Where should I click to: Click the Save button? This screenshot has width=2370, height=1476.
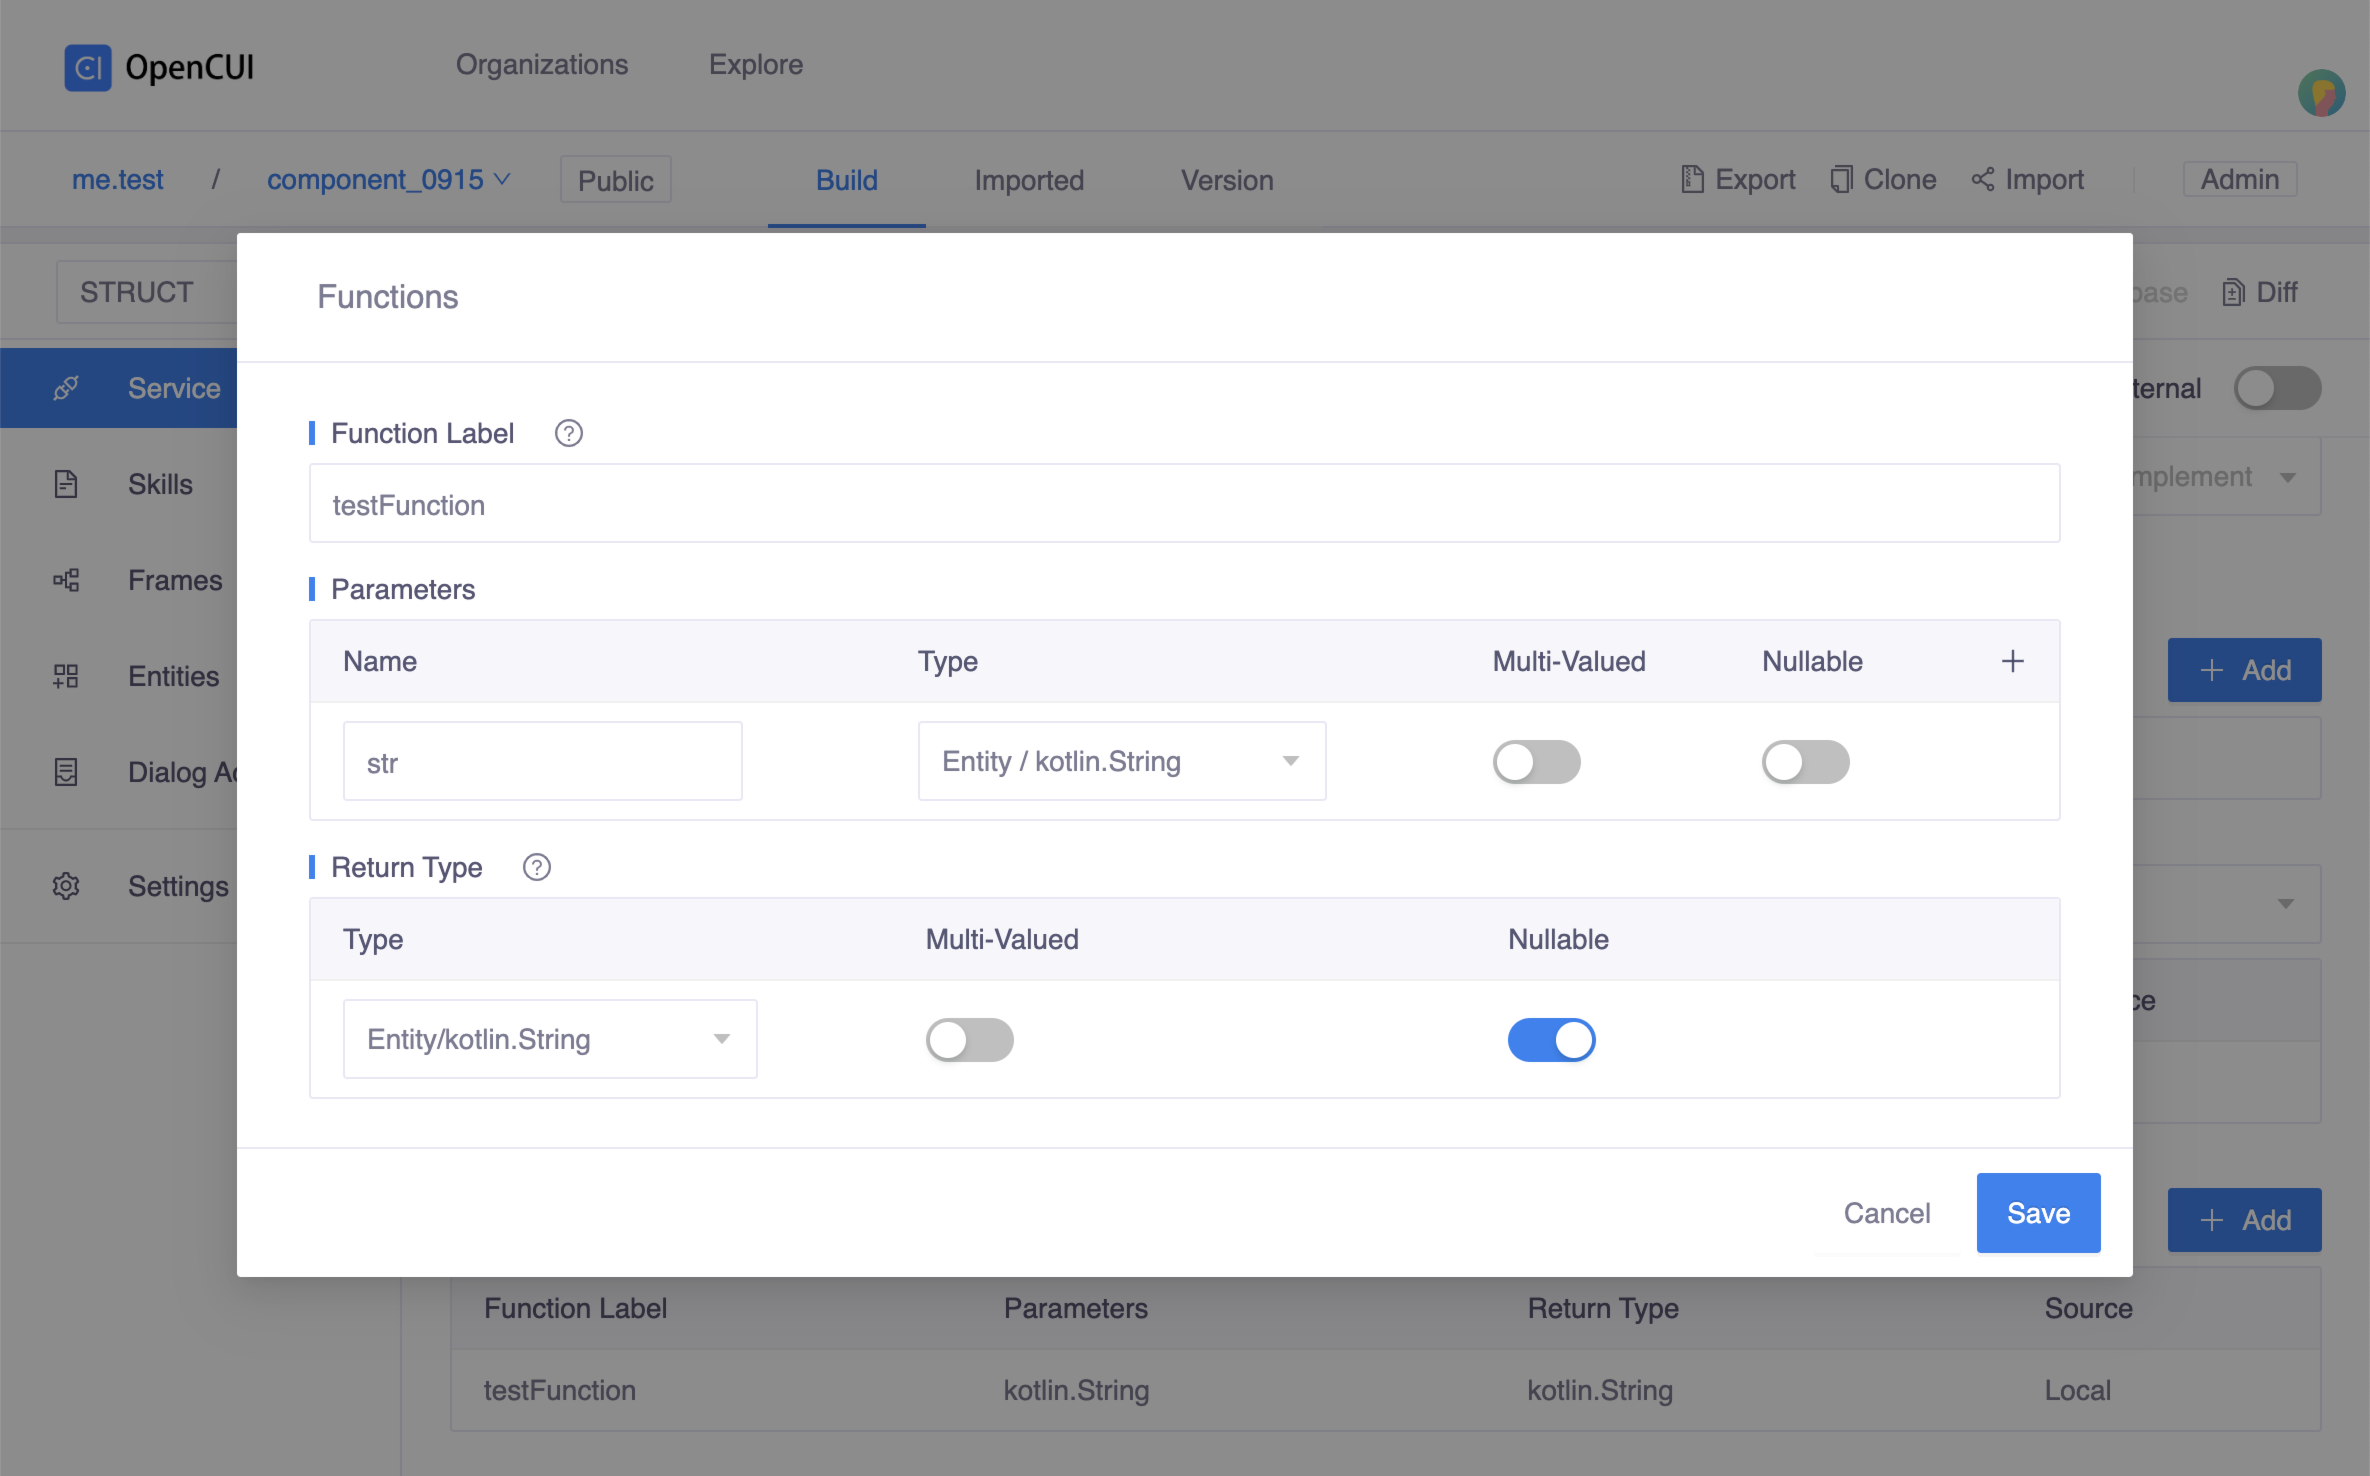tap(2038, 1213)
